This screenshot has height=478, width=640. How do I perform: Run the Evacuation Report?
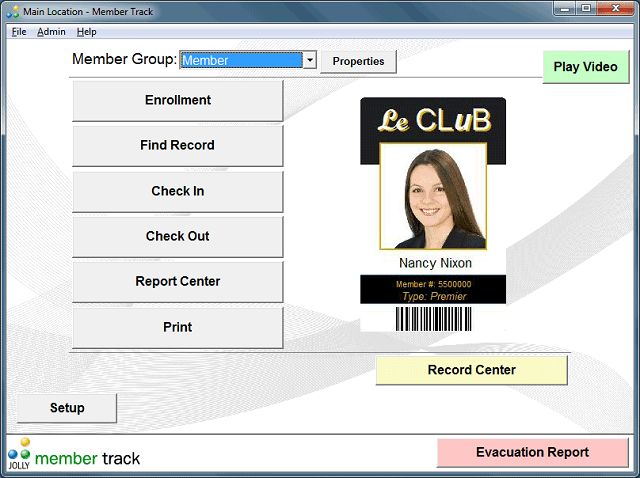pos(532,452)
